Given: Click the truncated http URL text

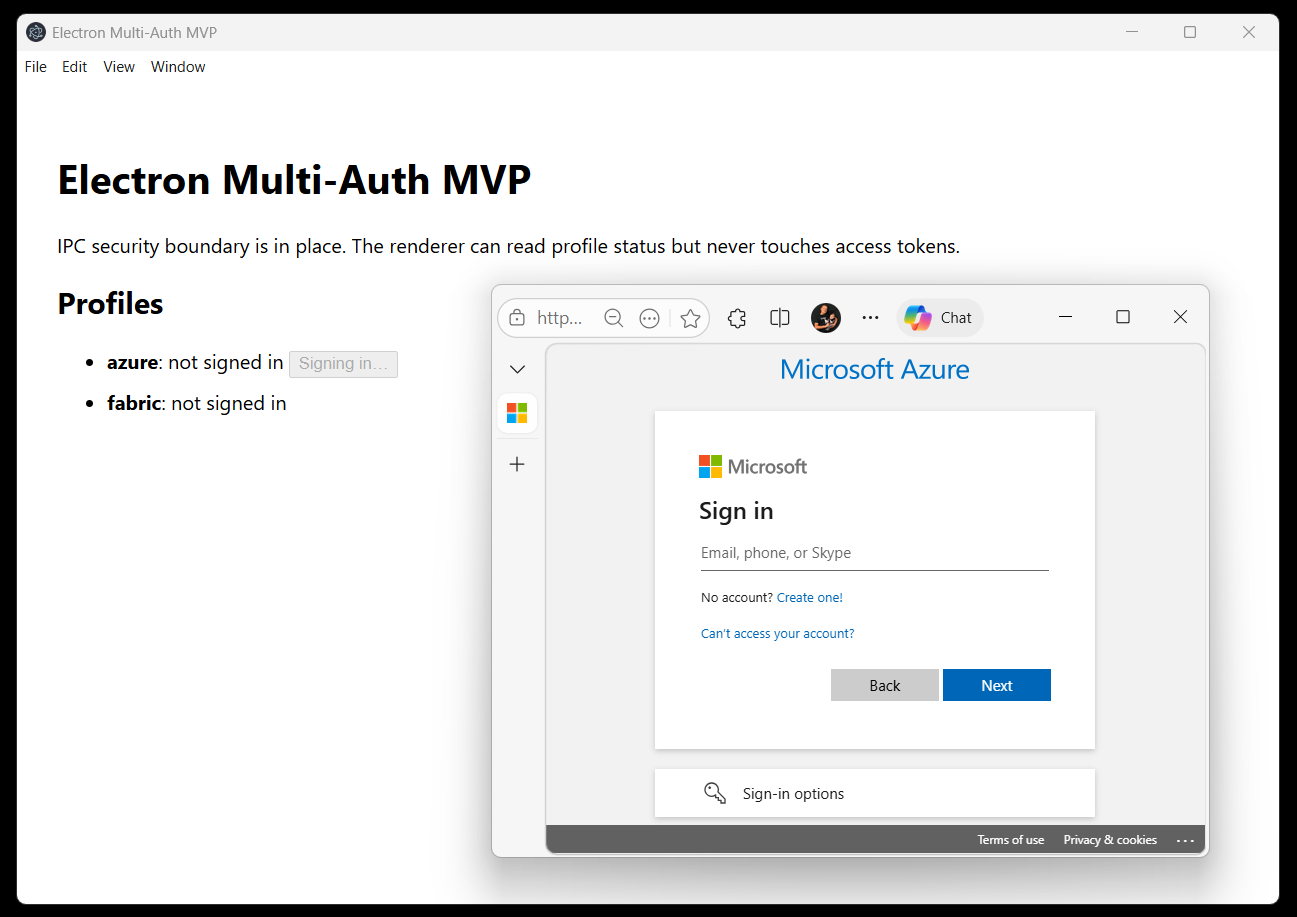Looking at the screenshot, I should point(560,318).
